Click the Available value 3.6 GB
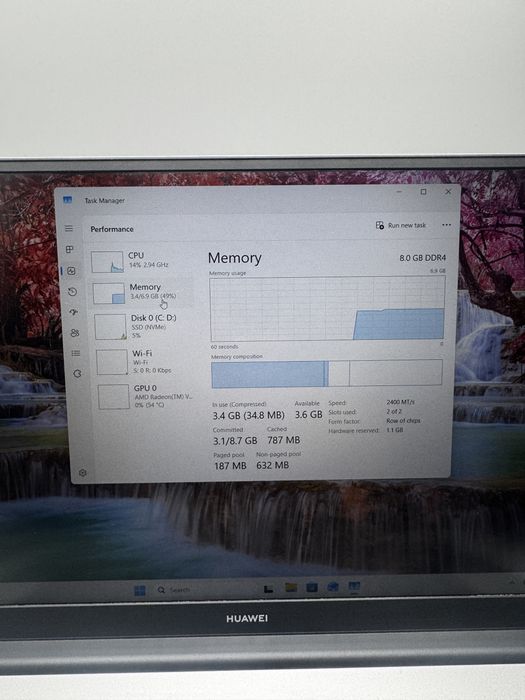The width and height of the screenshot is (525, 700). 308,415
